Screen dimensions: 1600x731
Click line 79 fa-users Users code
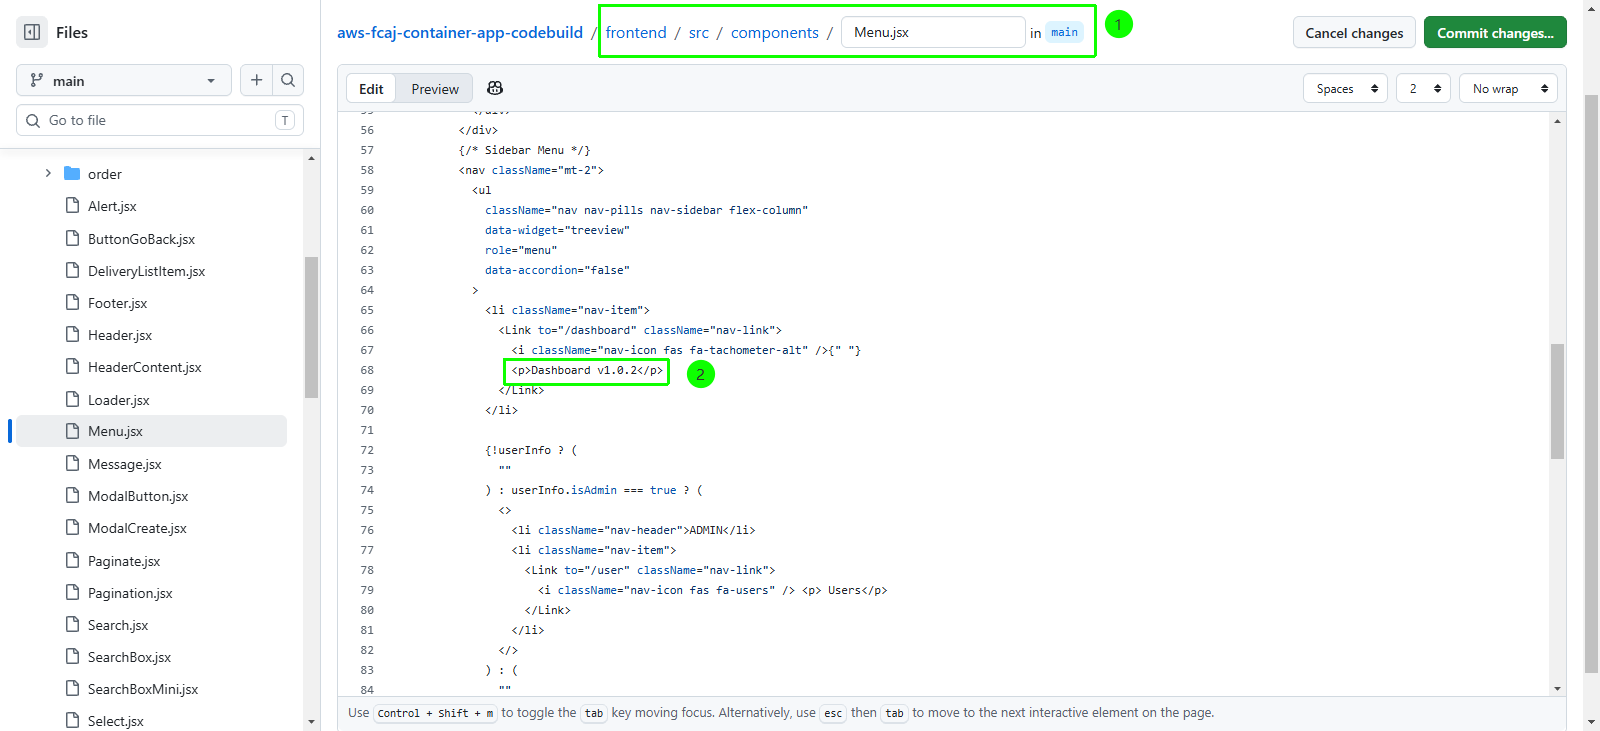click(x=712, y=590)
